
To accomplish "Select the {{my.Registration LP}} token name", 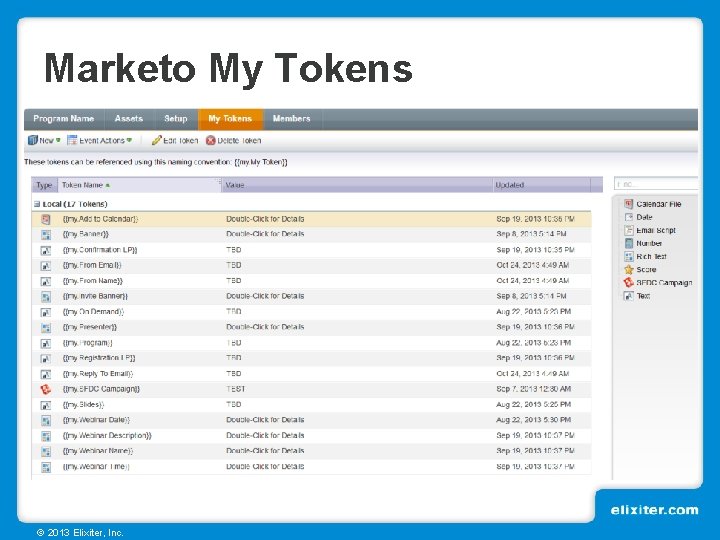I will (99, 358).
